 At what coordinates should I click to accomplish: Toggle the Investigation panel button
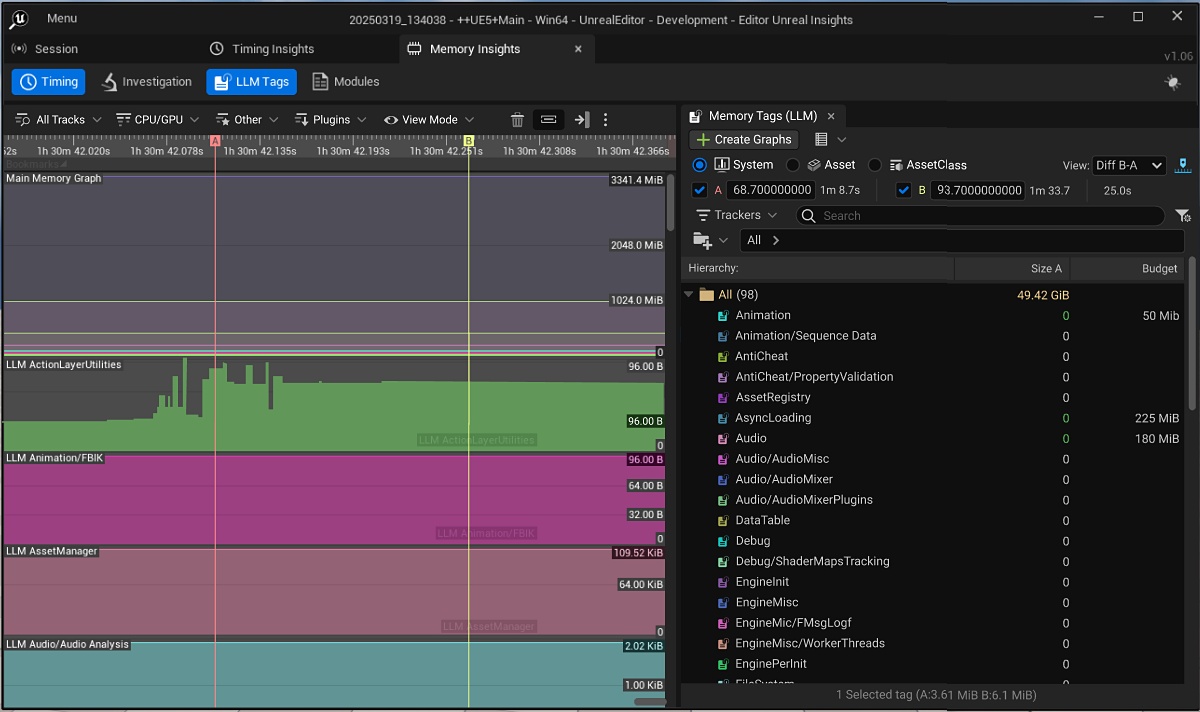146,82
